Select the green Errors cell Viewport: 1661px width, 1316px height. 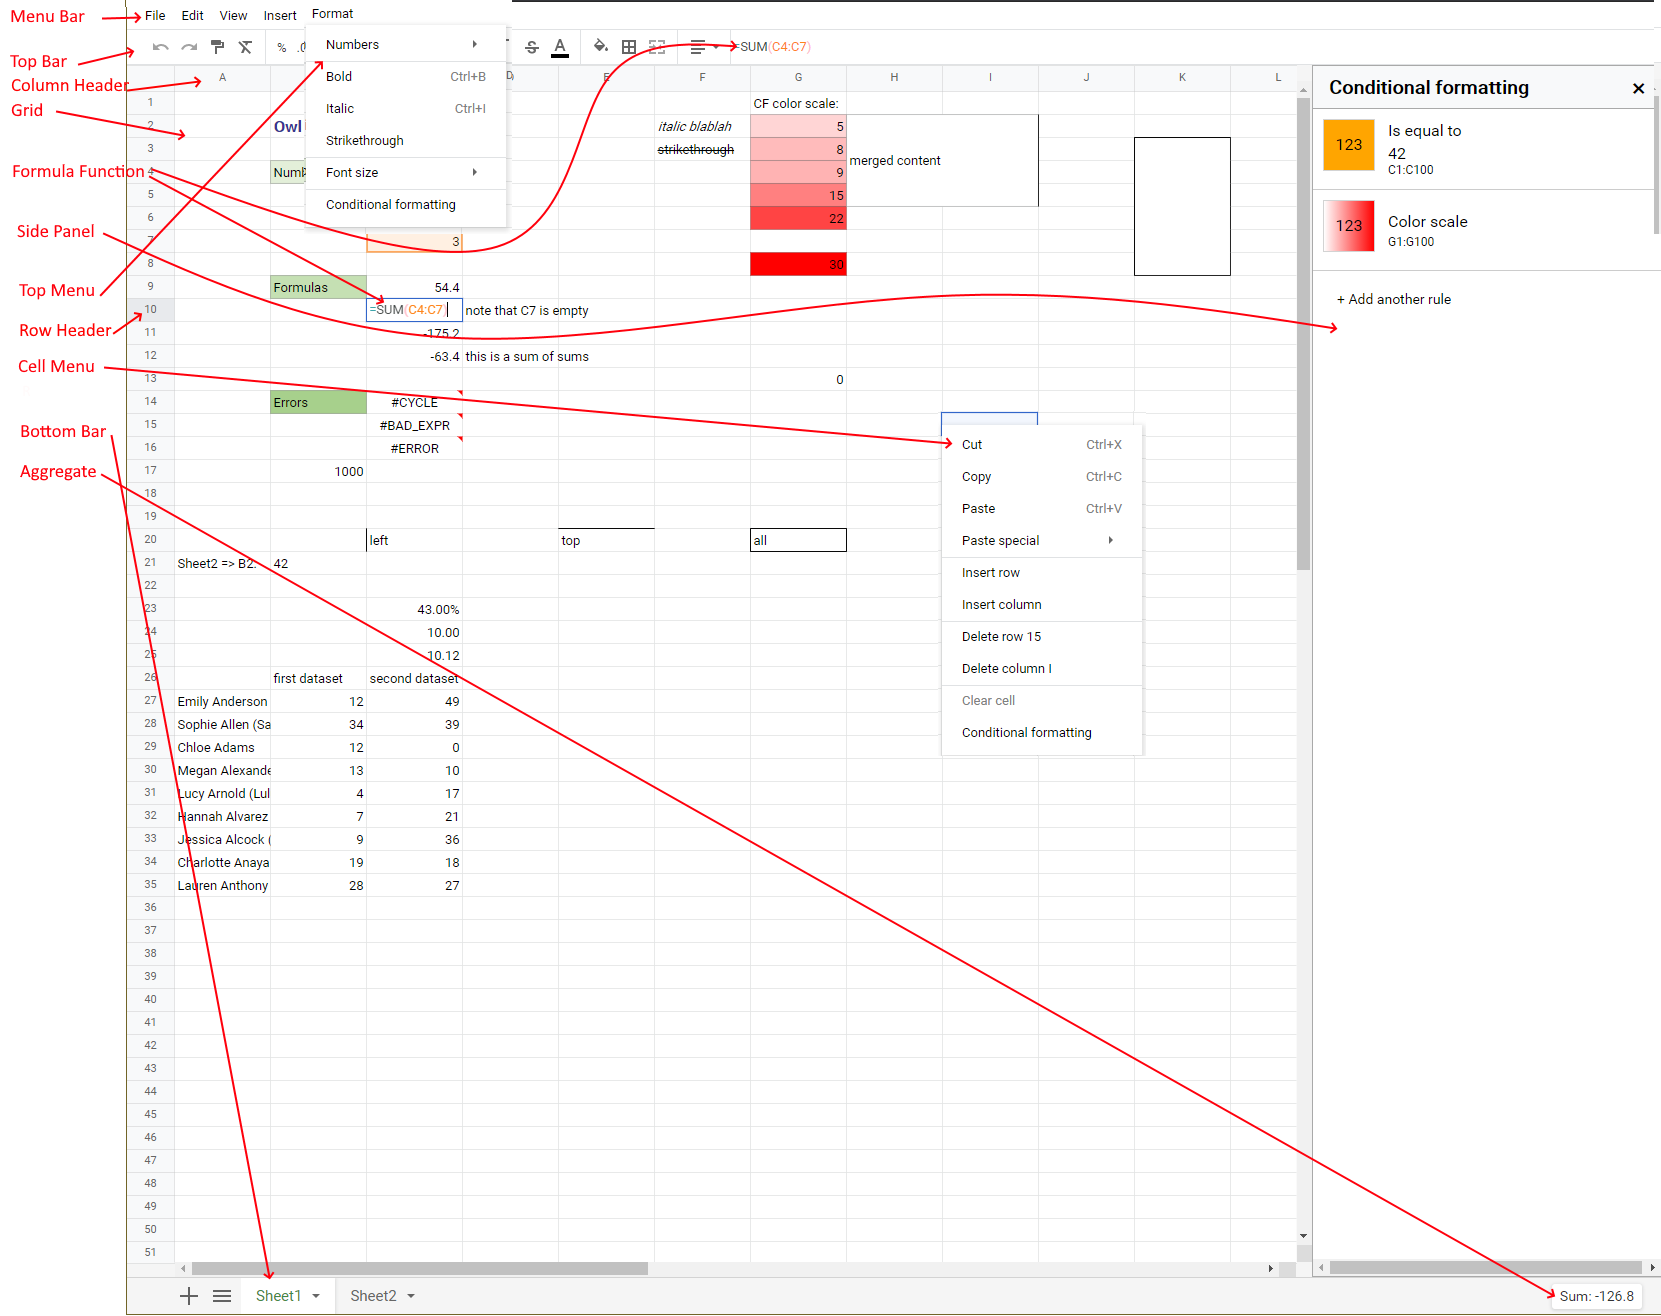318,402
